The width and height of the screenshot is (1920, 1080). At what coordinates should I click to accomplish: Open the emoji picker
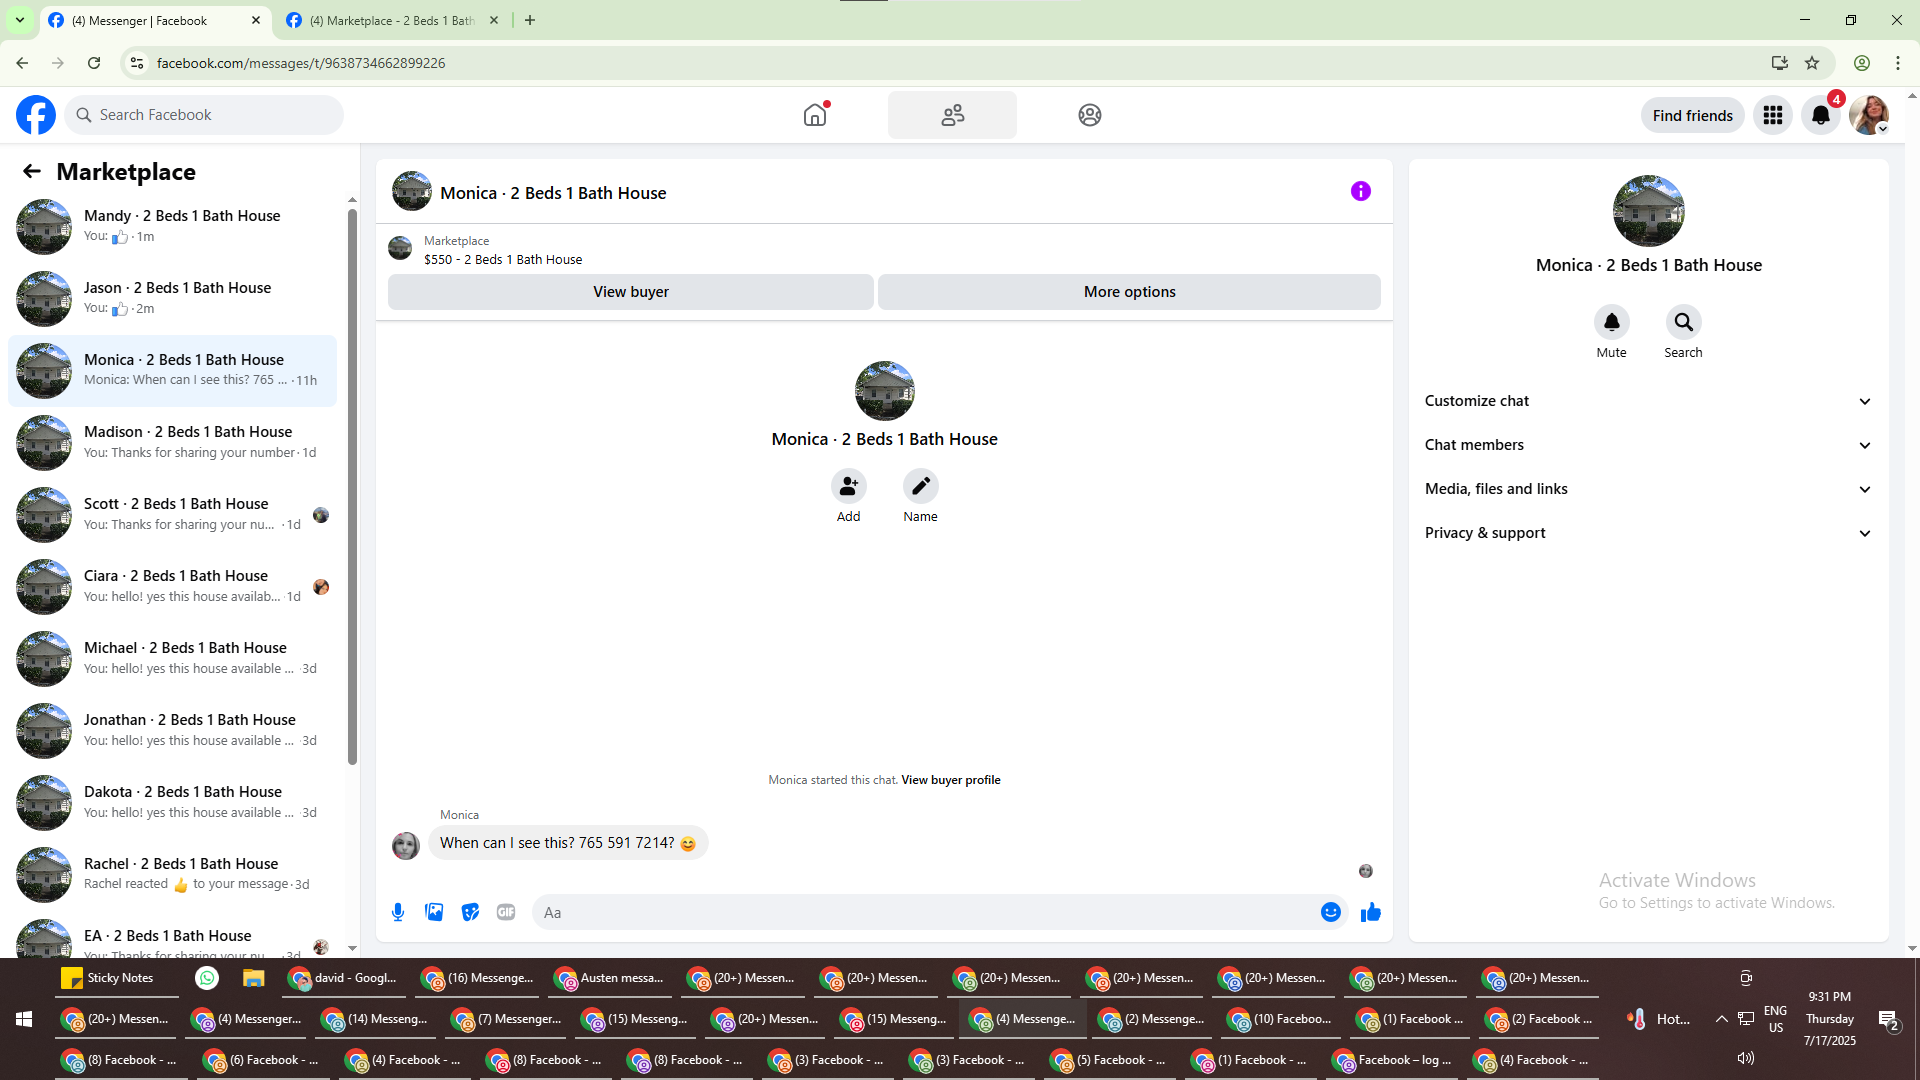pos(1330,912)
